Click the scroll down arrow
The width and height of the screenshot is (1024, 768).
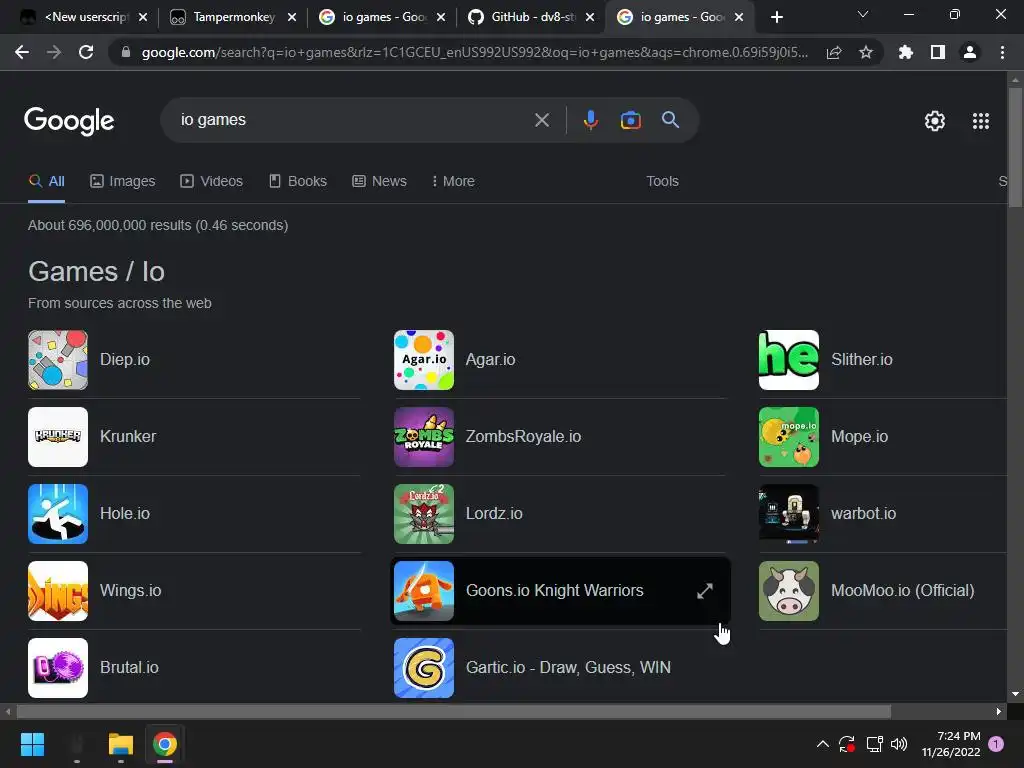1015,694
